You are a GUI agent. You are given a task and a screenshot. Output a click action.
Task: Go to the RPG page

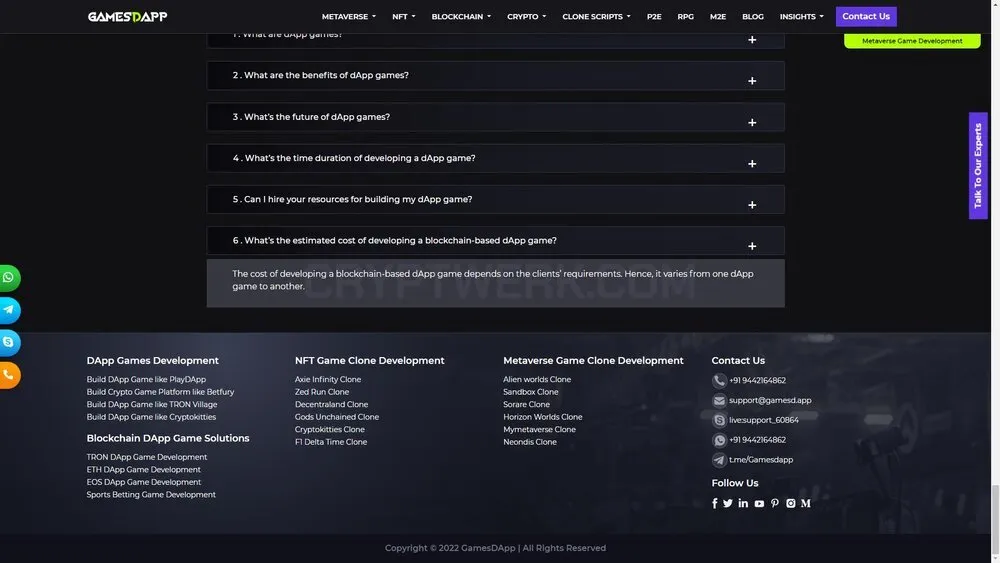click(x=686, y=17)
